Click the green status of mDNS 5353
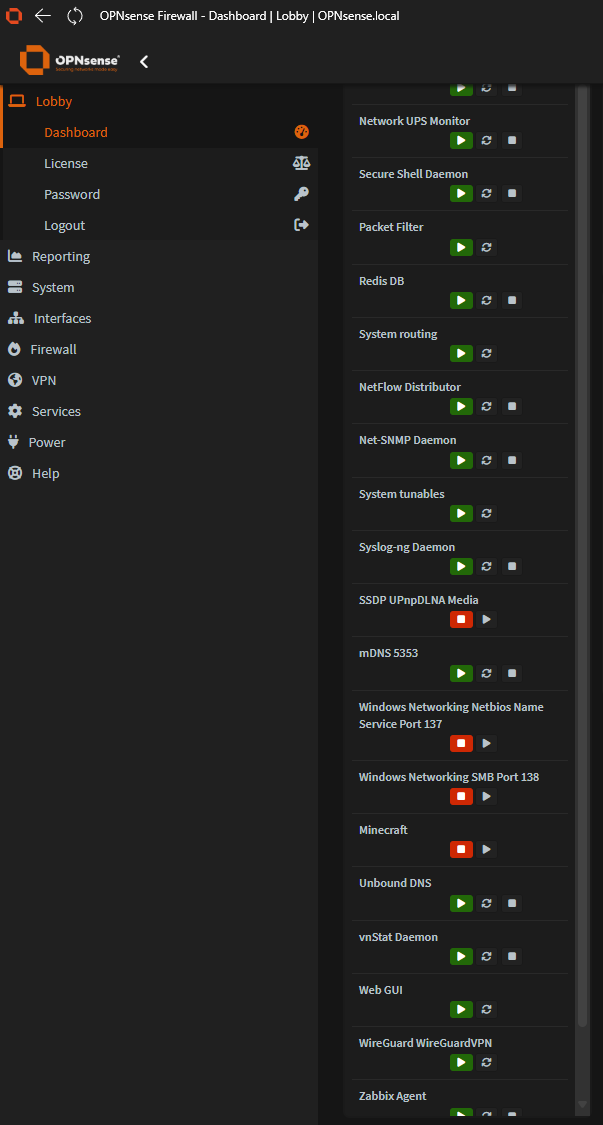 click(460, 673)
